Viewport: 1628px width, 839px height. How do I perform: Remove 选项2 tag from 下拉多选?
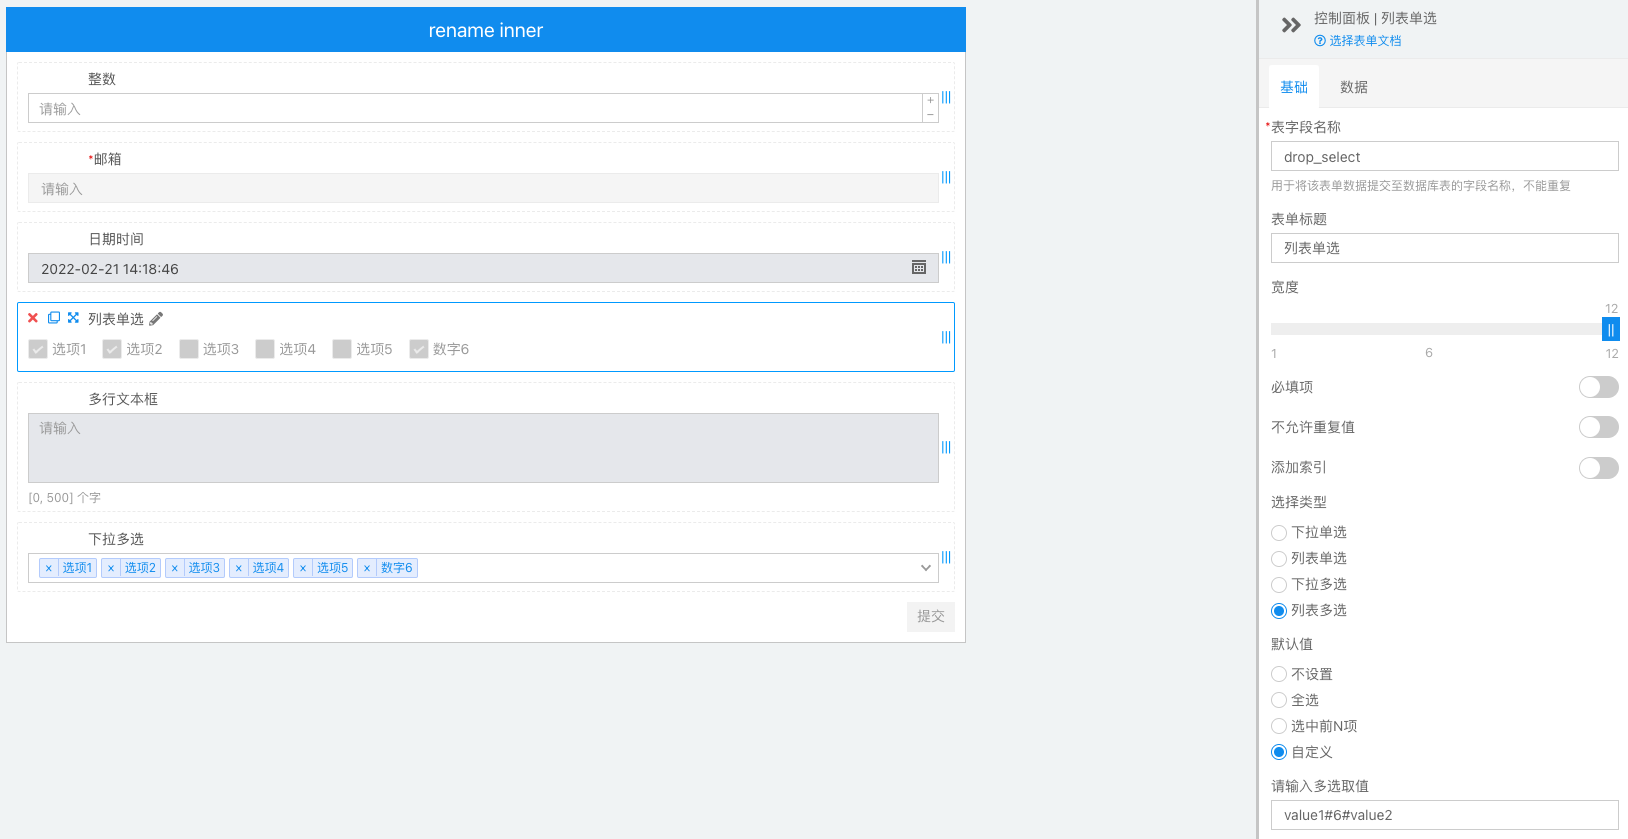111,568
